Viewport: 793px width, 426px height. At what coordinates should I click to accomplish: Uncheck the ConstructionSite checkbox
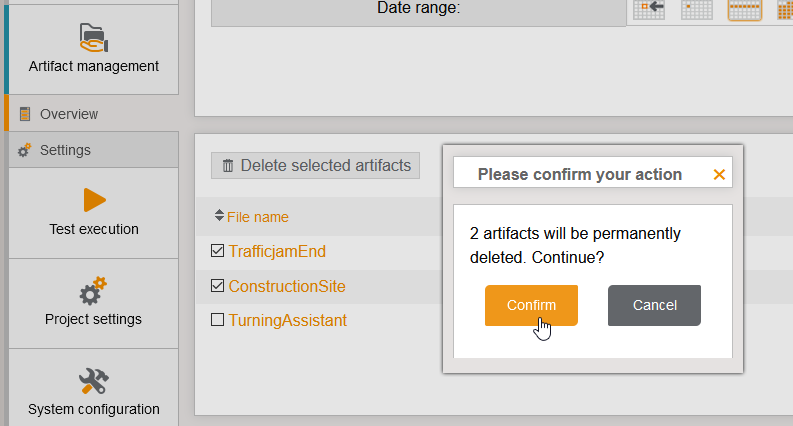[218, 286]
